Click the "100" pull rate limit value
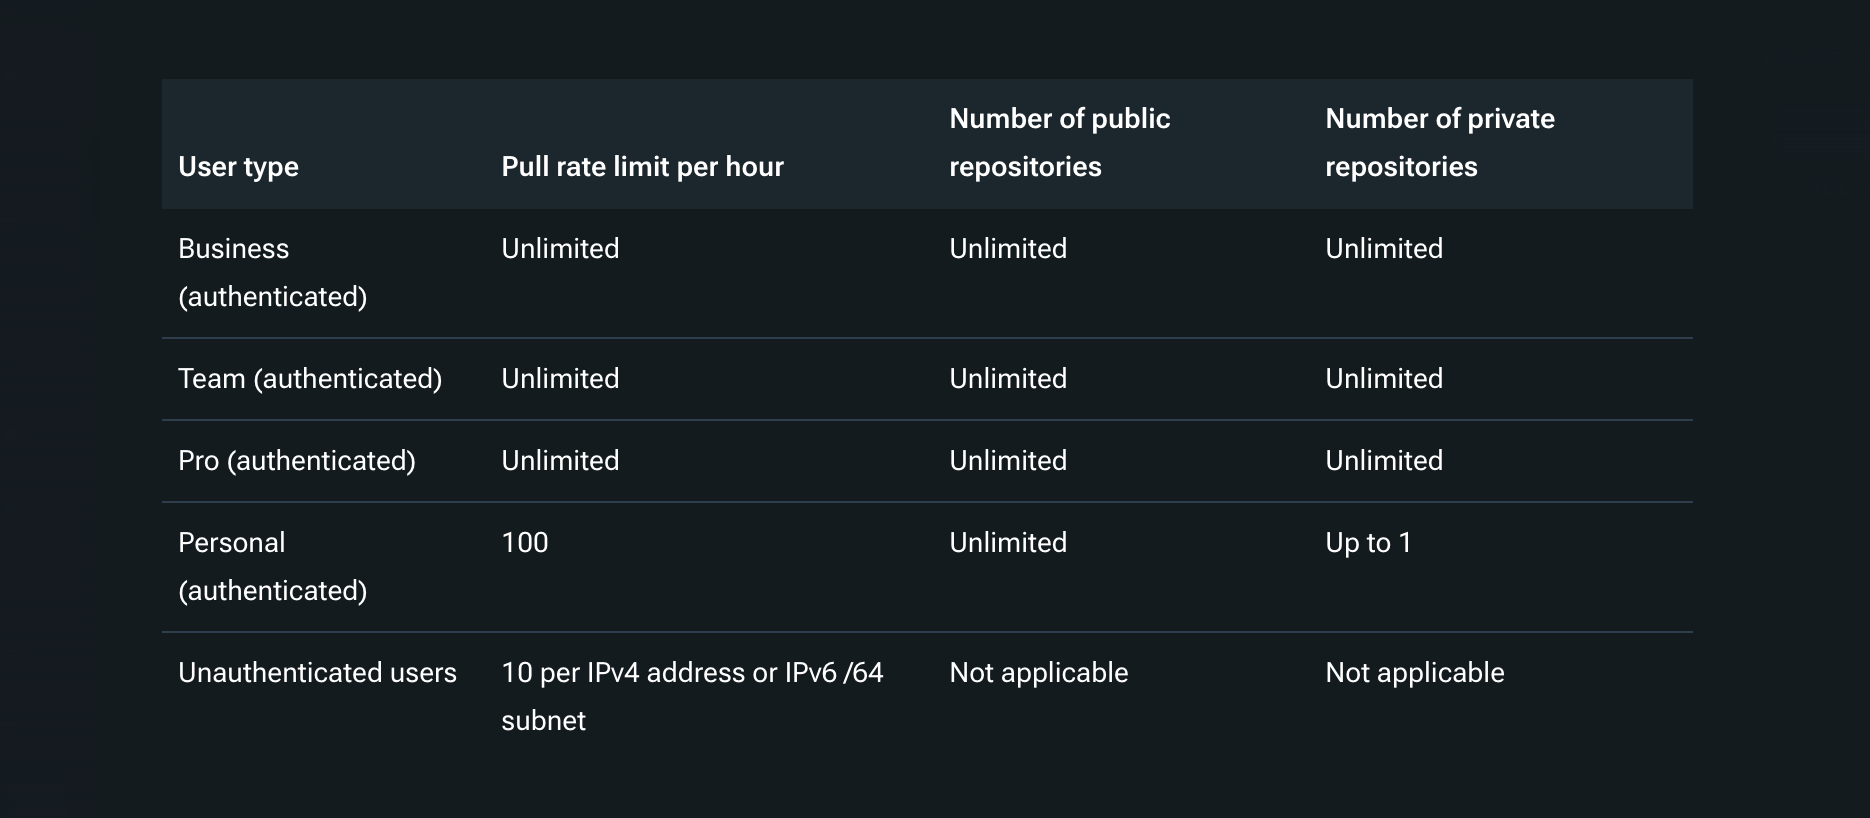The image size is (1870, 818). pos(525,543)
